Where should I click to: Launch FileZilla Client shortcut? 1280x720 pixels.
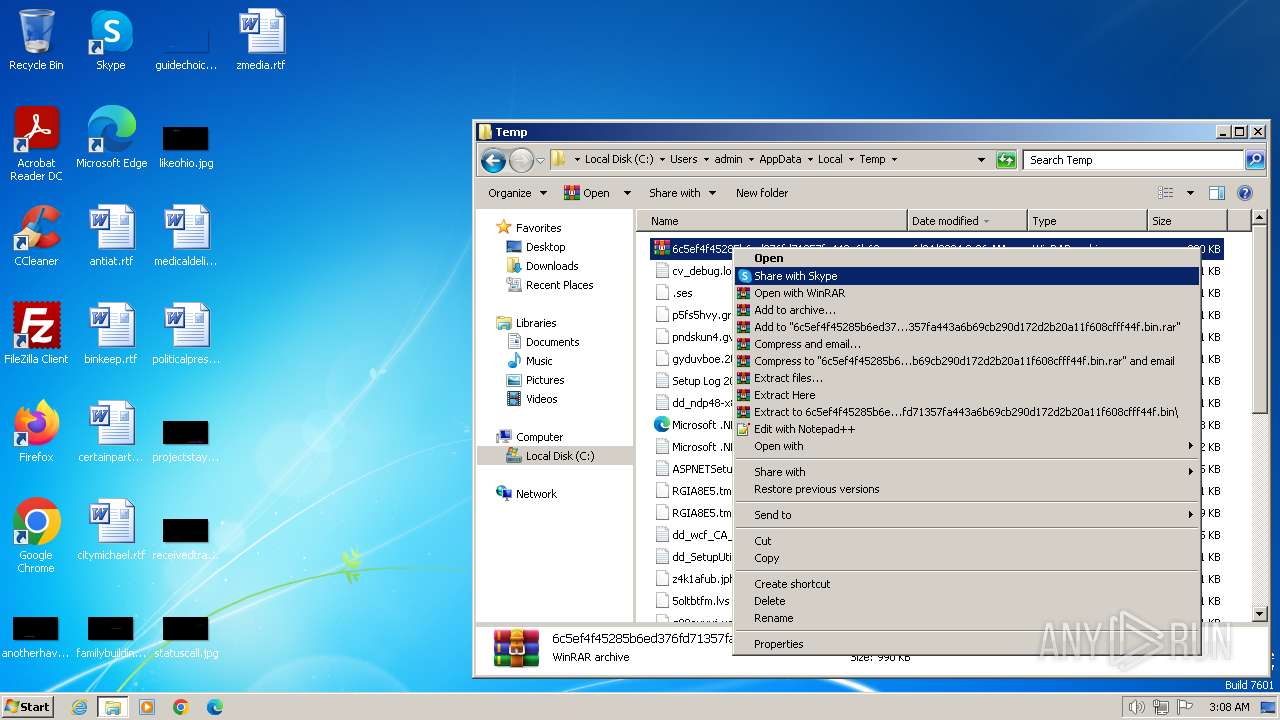pos(36,334)
